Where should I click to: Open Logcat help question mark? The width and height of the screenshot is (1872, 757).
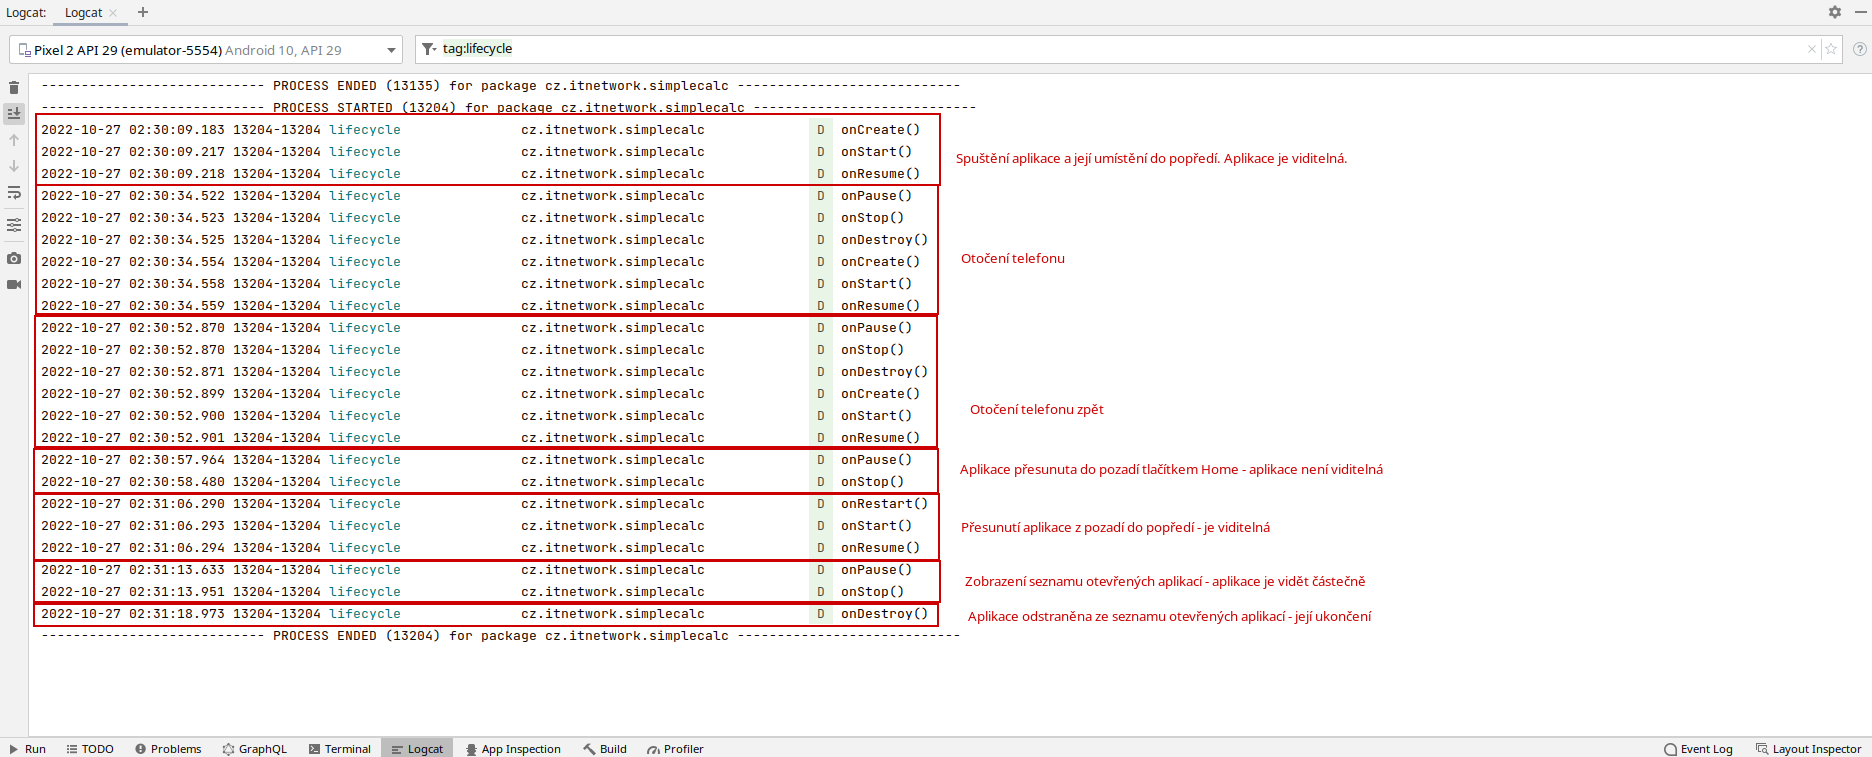[x=1860, y=49]
